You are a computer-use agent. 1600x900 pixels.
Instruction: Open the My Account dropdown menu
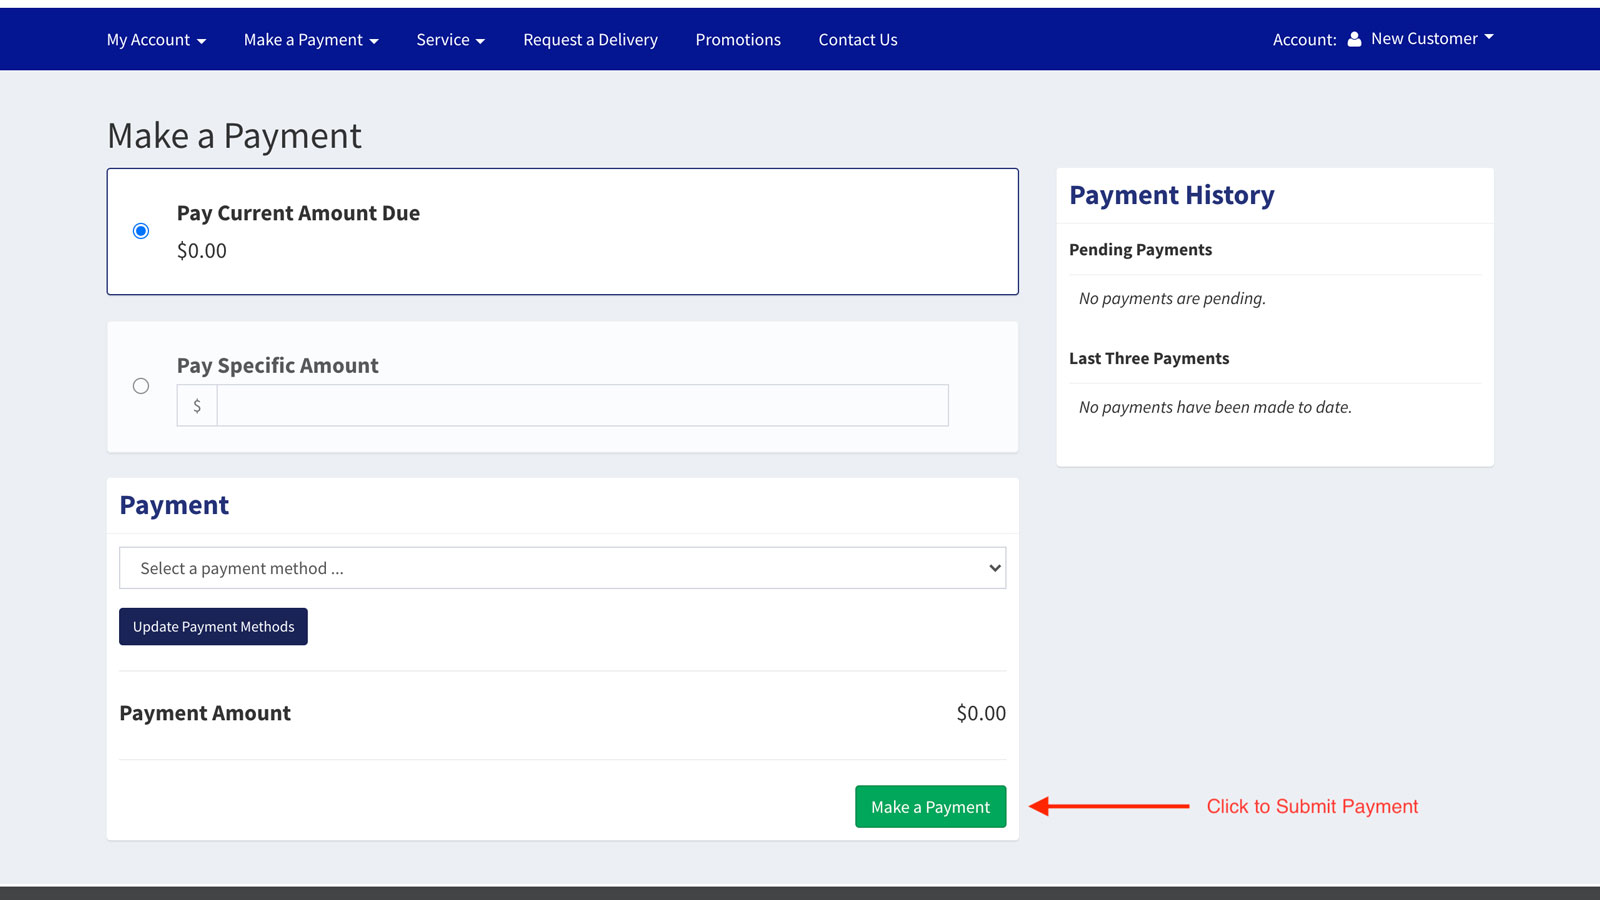click(156, 40)
